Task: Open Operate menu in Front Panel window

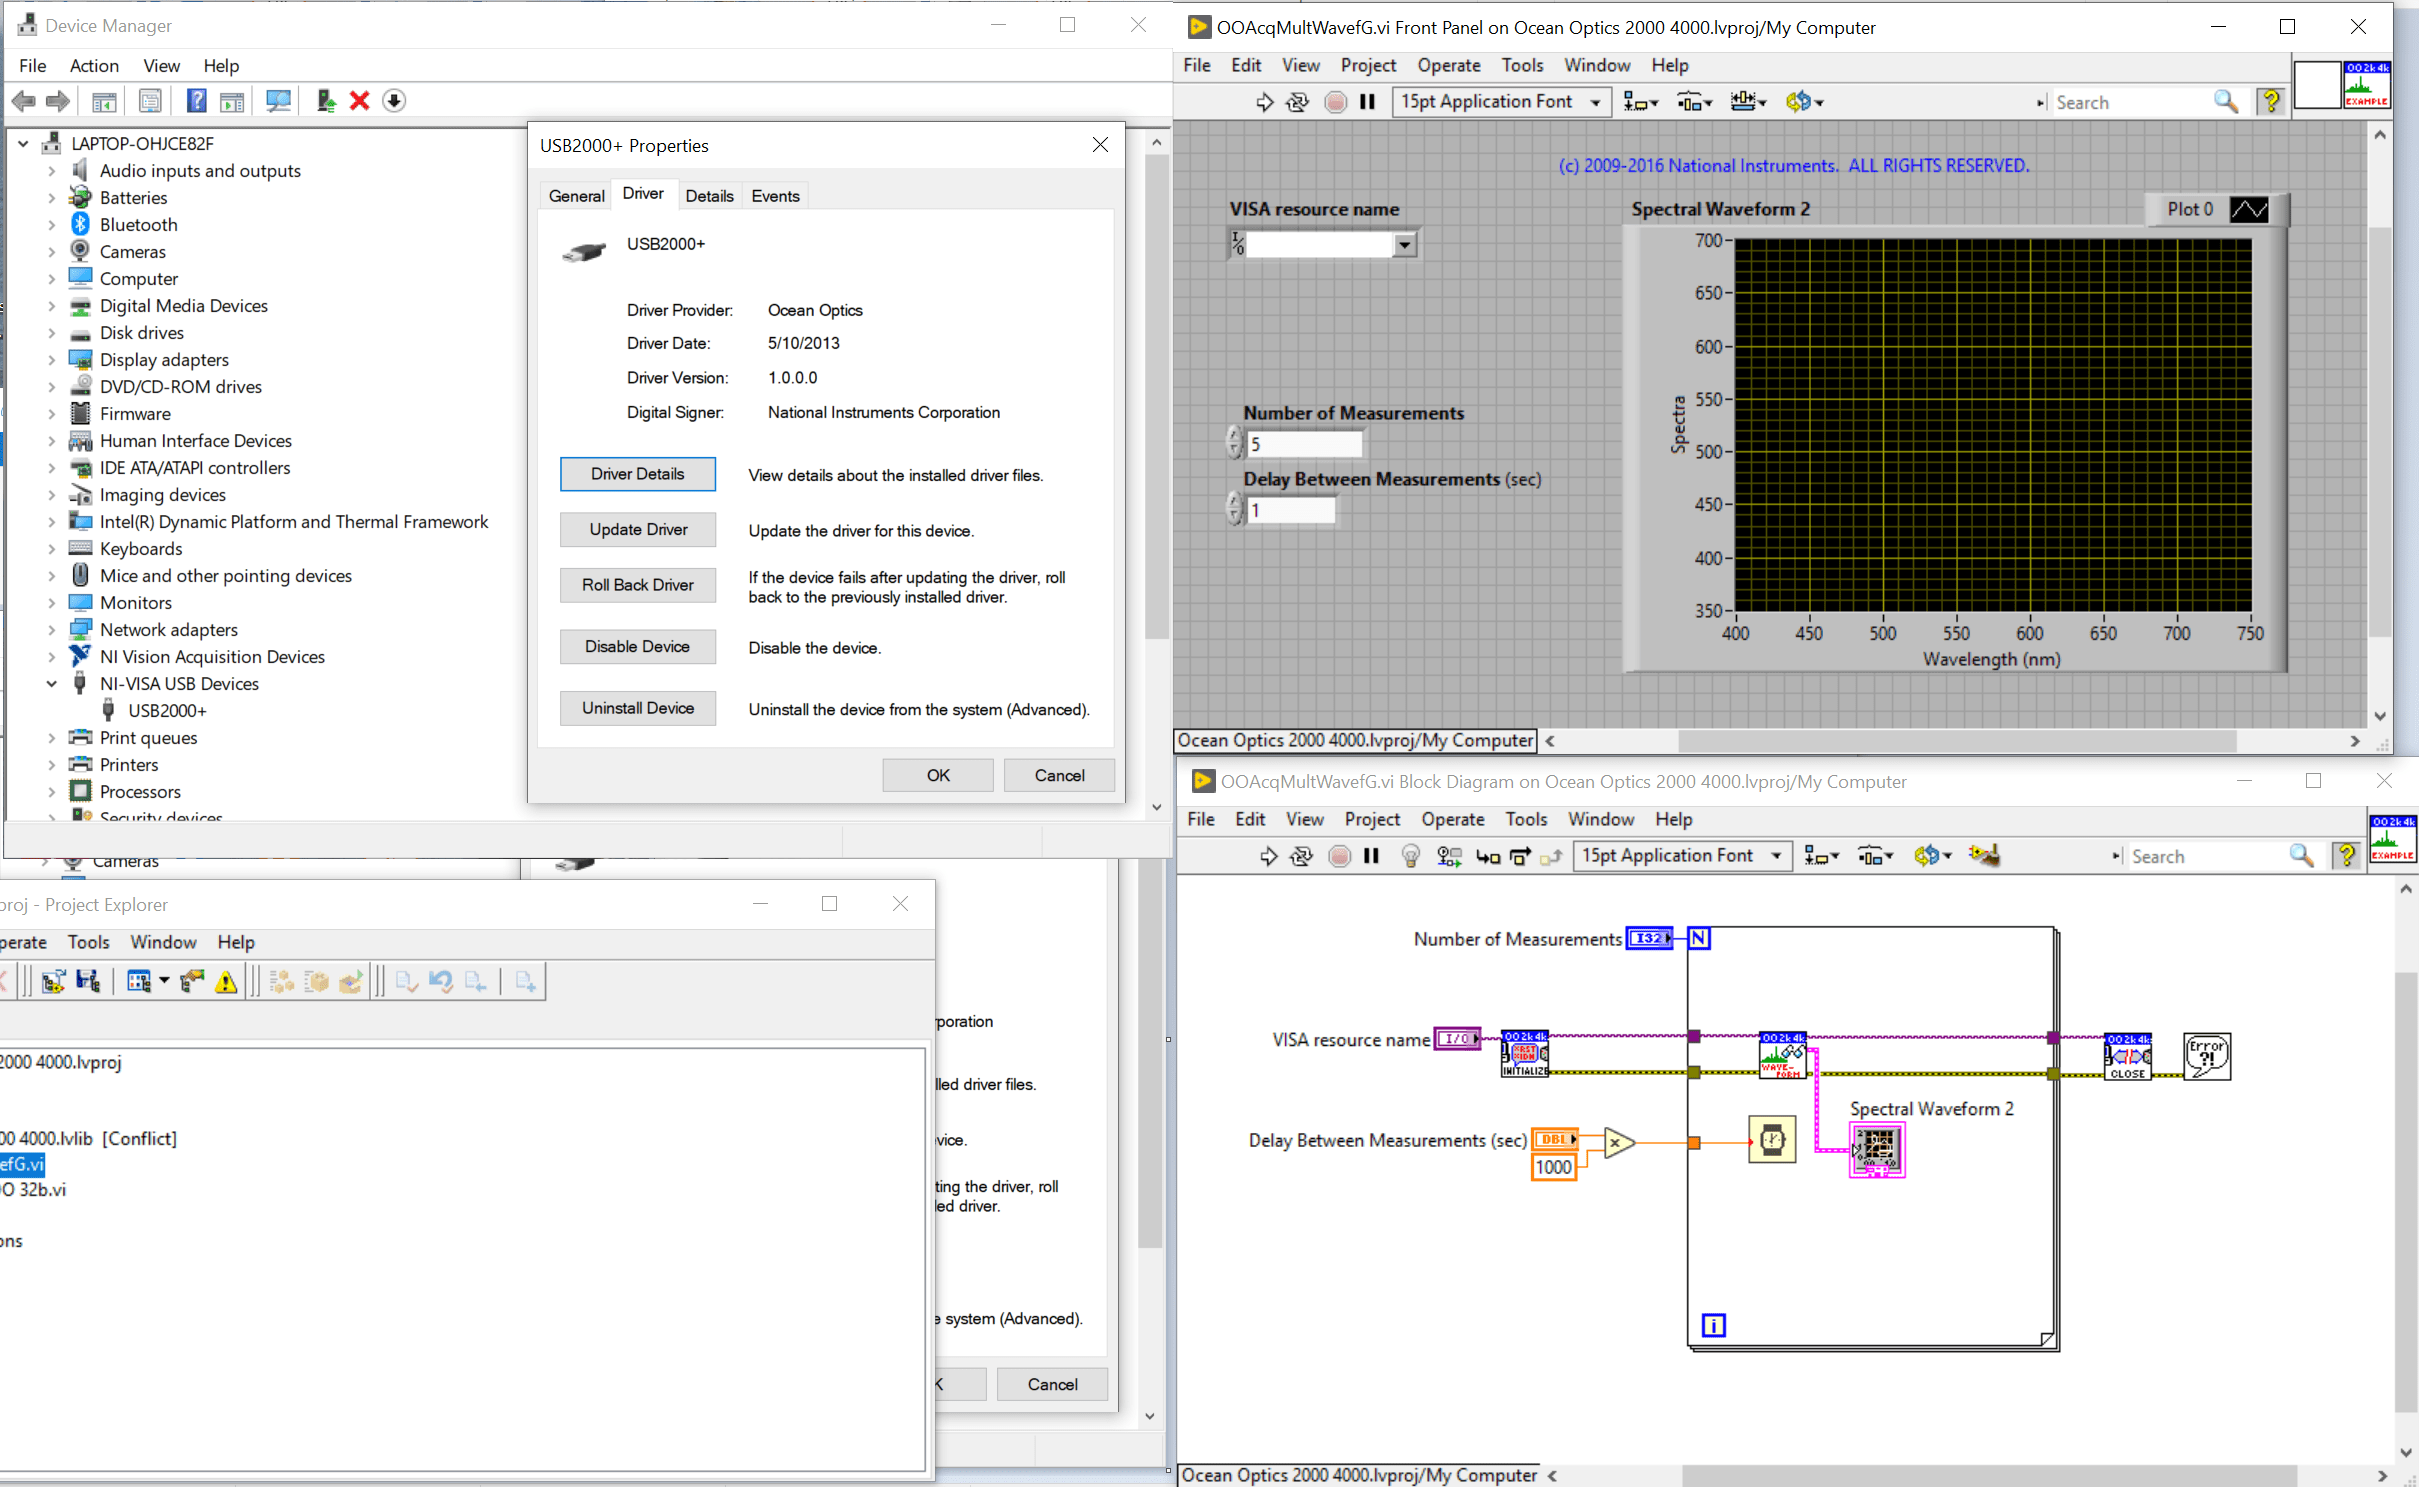Action: (x=1448, y=66)
